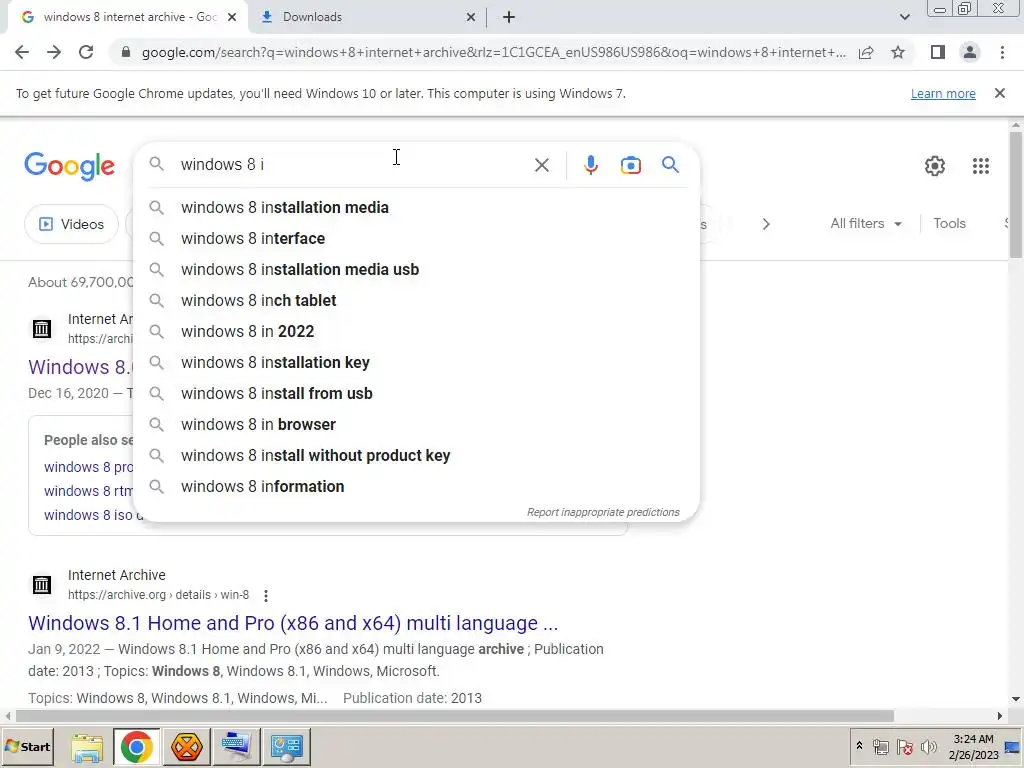Choose suggestion installation media usb
The image size is (1024, 768).
416,269
